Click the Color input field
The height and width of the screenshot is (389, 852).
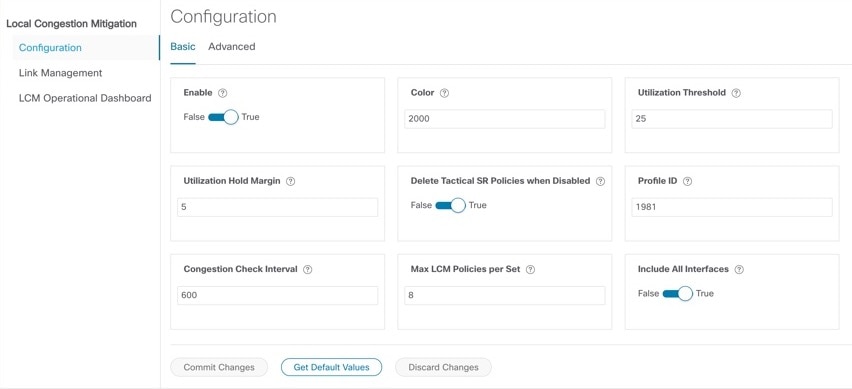505,119
